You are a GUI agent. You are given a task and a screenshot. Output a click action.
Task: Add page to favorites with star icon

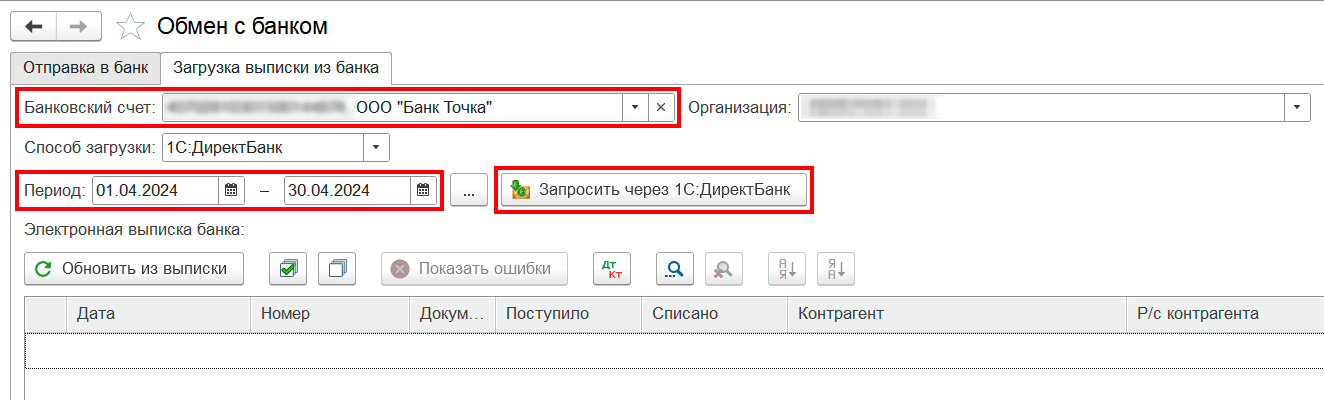pyautogui.click(x=130, y=27)
